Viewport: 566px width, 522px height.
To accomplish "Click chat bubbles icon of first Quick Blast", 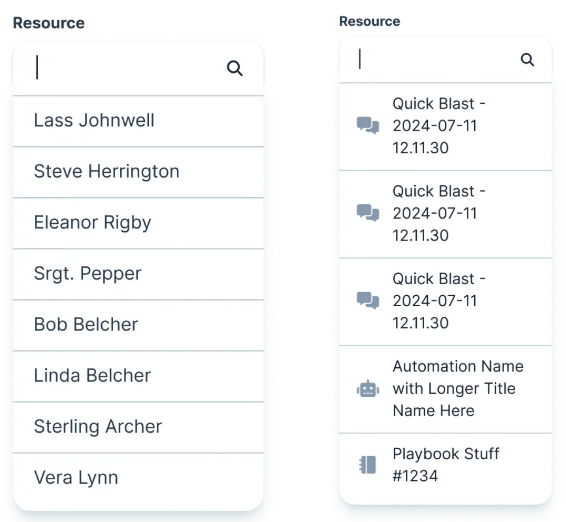I will click(x=368, y=125).
